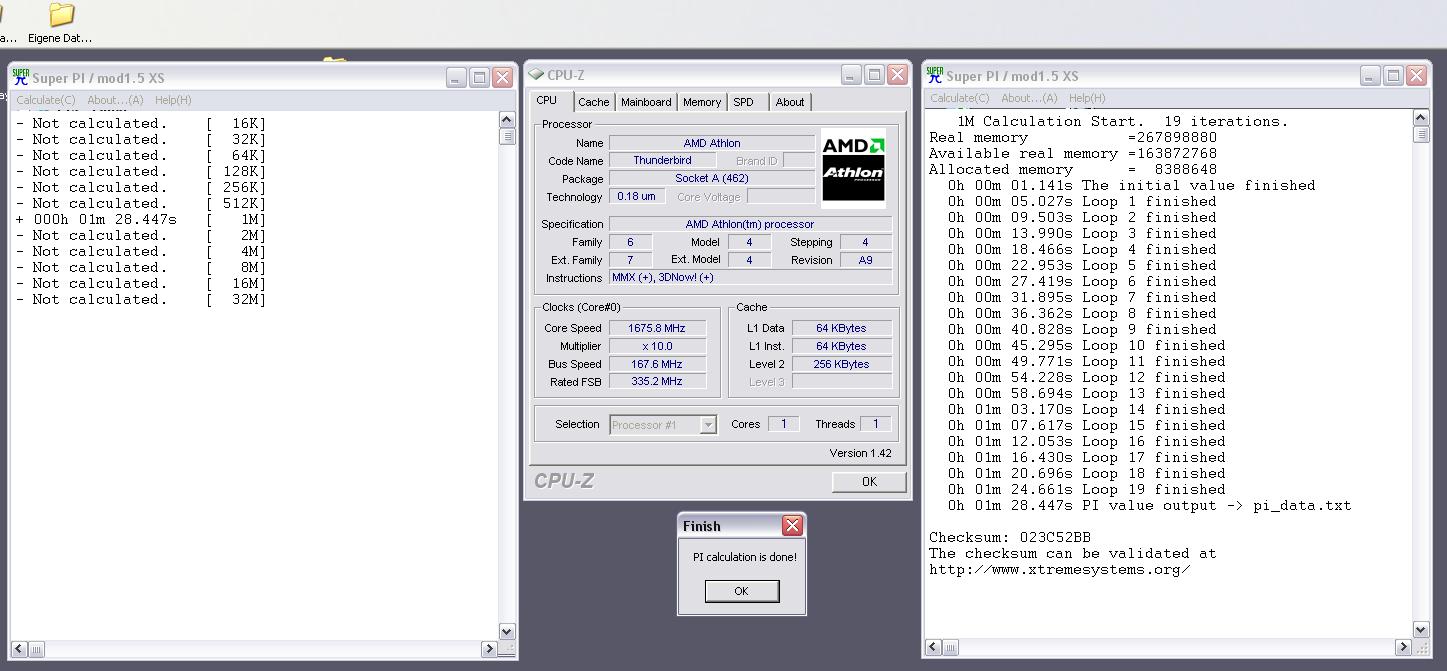Click the Core Speed value 1675.8 MHz
The image size is (1447, 671).
[657, 328]
